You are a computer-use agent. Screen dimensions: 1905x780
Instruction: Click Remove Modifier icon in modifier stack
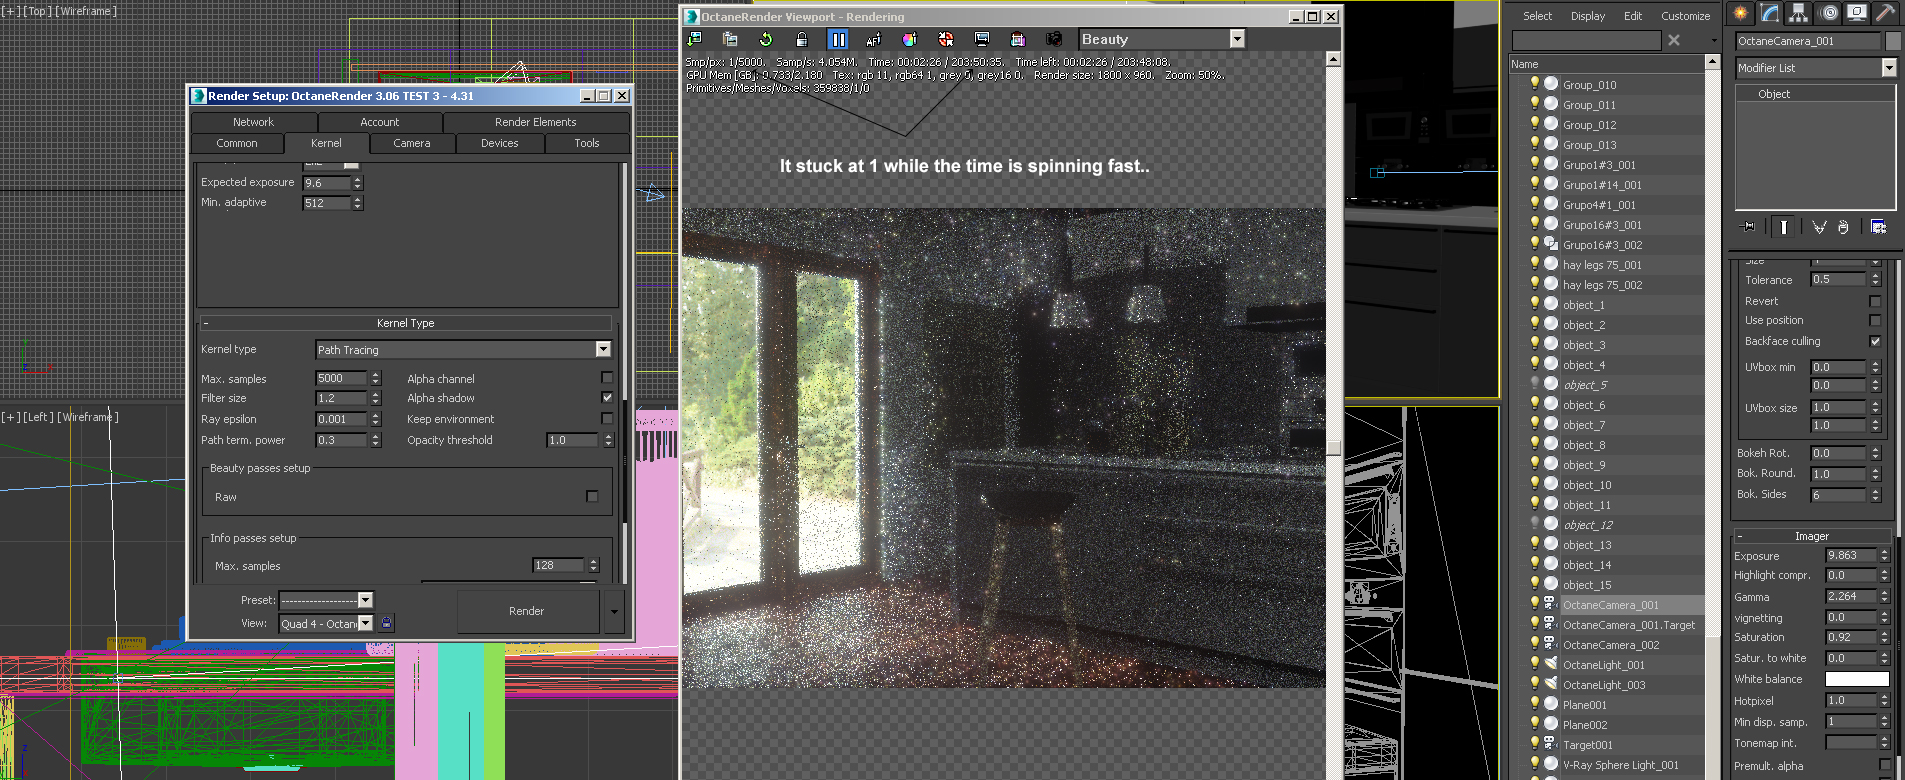pyautogui.click(x=1843, y=227)
